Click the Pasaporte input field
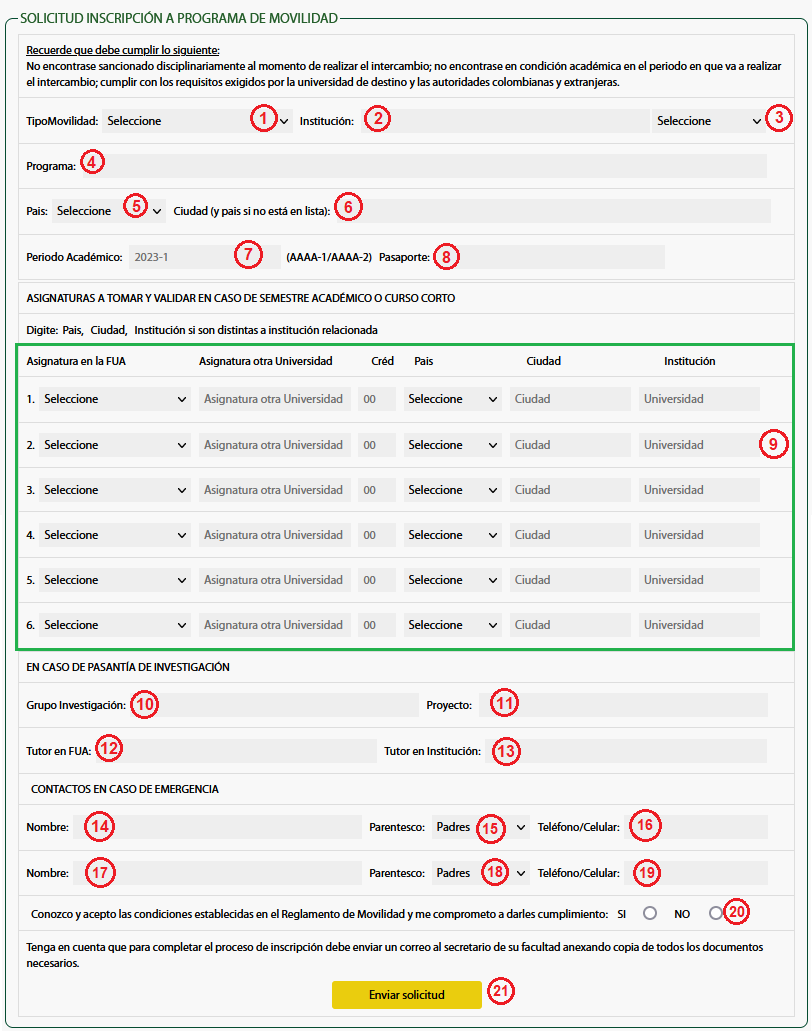Image resolution: width=812 pixels, height=1033 pixels. click(549, 257)
